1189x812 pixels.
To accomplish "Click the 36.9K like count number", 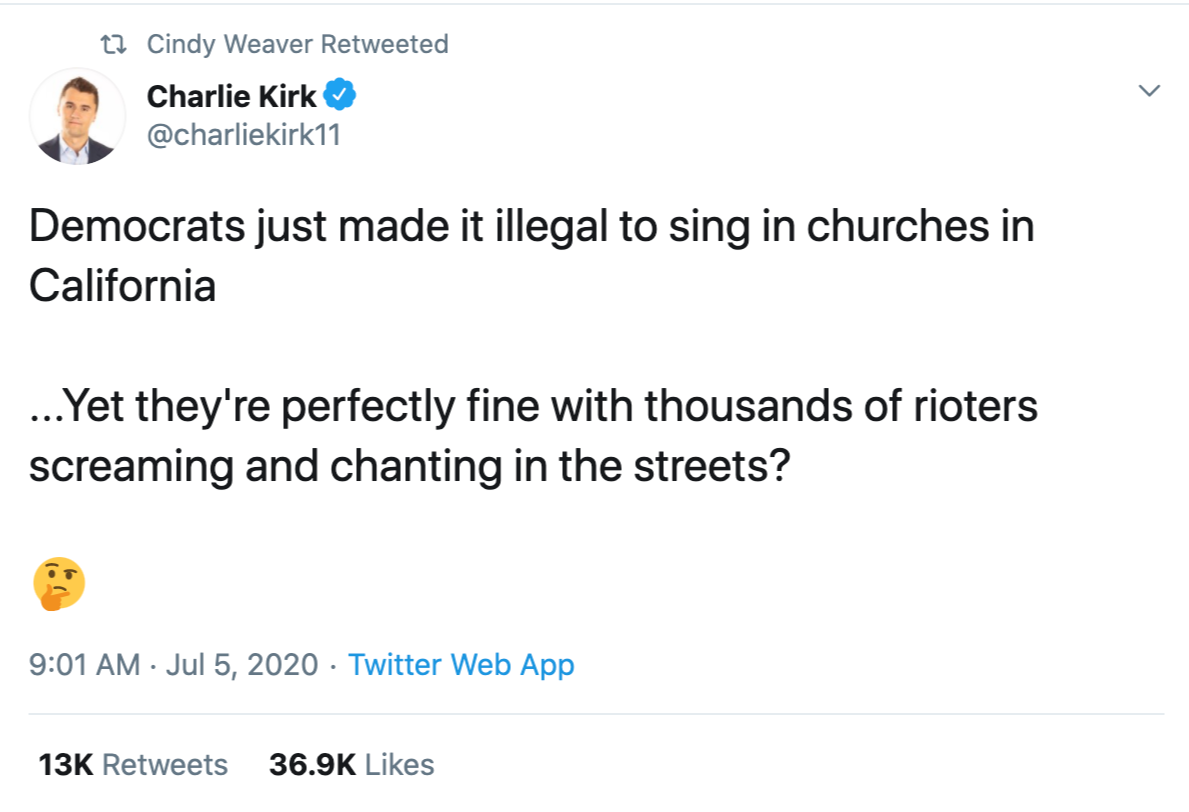I will pyautogui.click(x=312, y=765).
